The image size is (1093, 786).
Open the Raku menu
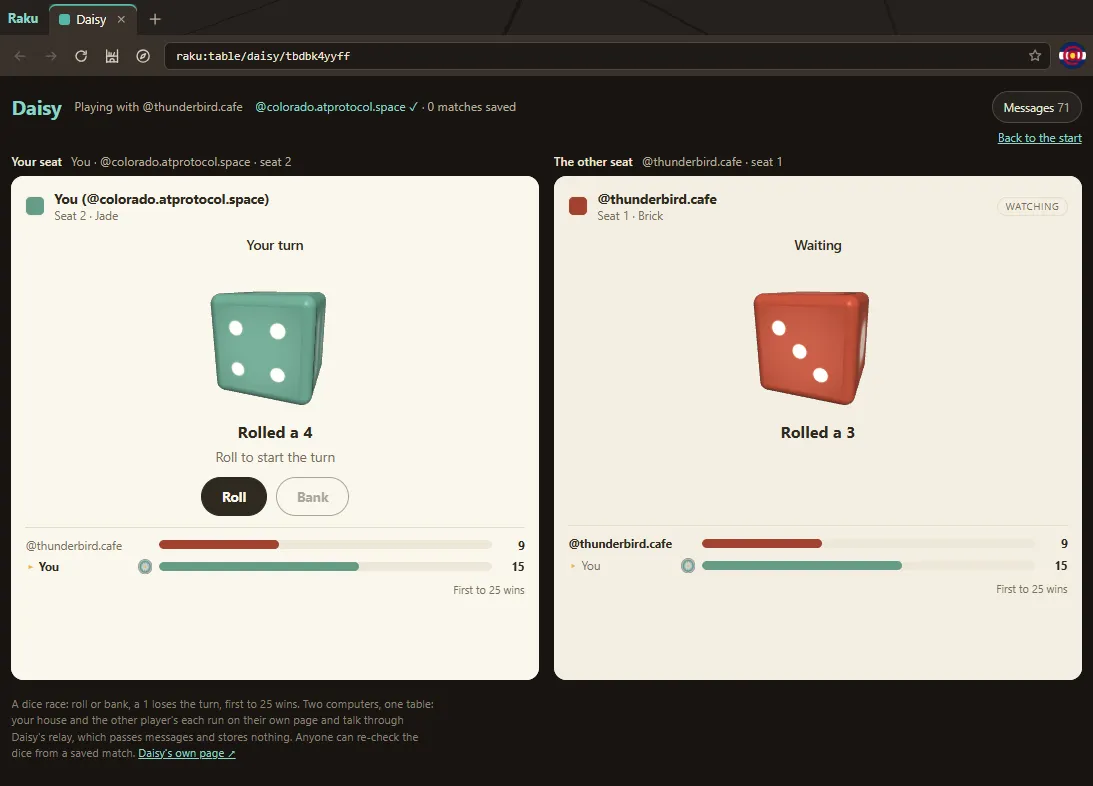tap(23, 18)
